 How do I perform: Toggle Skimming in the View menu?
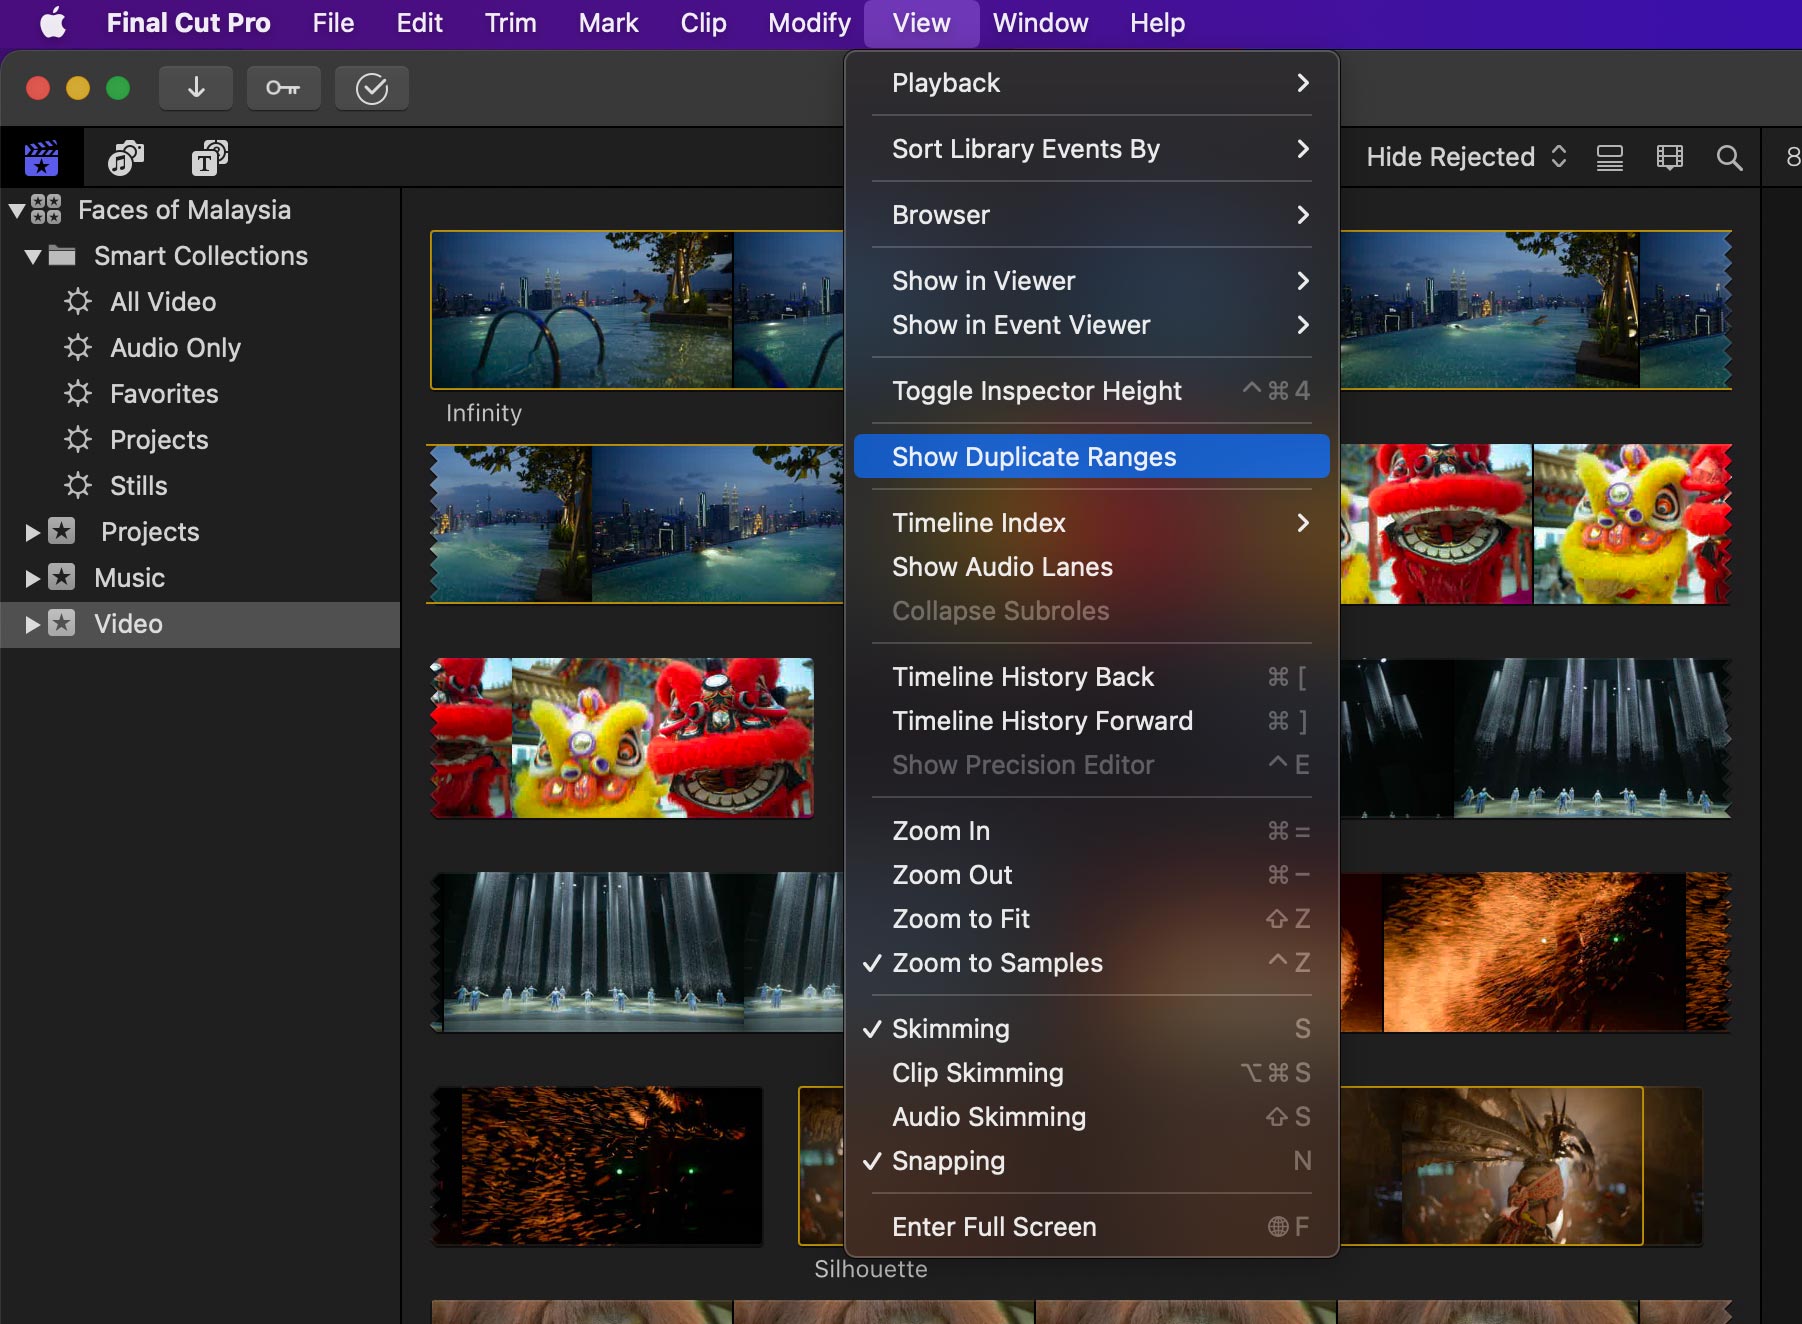click(1092, 1029)
